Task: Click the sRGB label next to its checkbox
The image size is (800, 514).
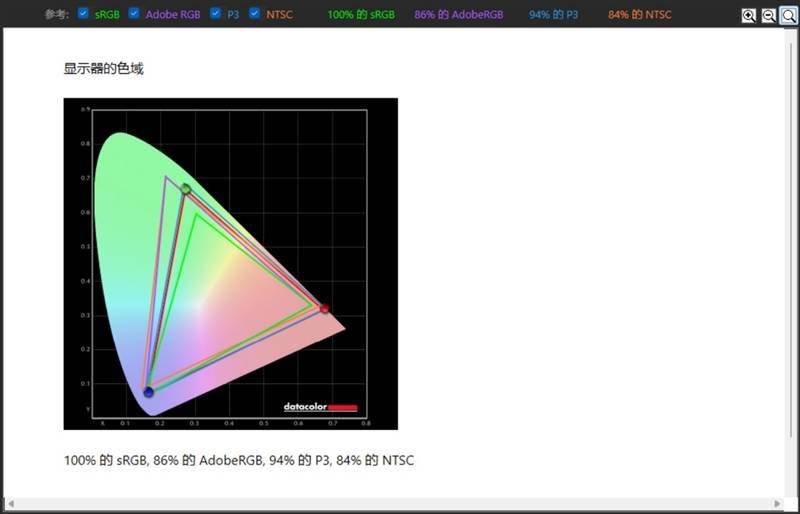Action: click(x=107, y=15)
